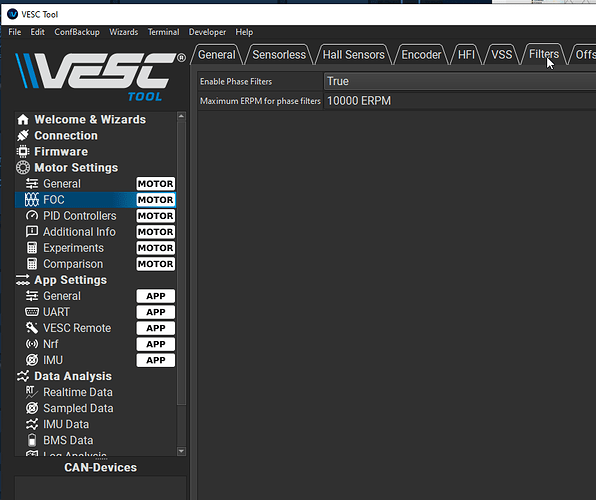The height and width of the screenshot is (500, 596).
Task: Click the Firmware chip icon
Action: pos(23,151)
